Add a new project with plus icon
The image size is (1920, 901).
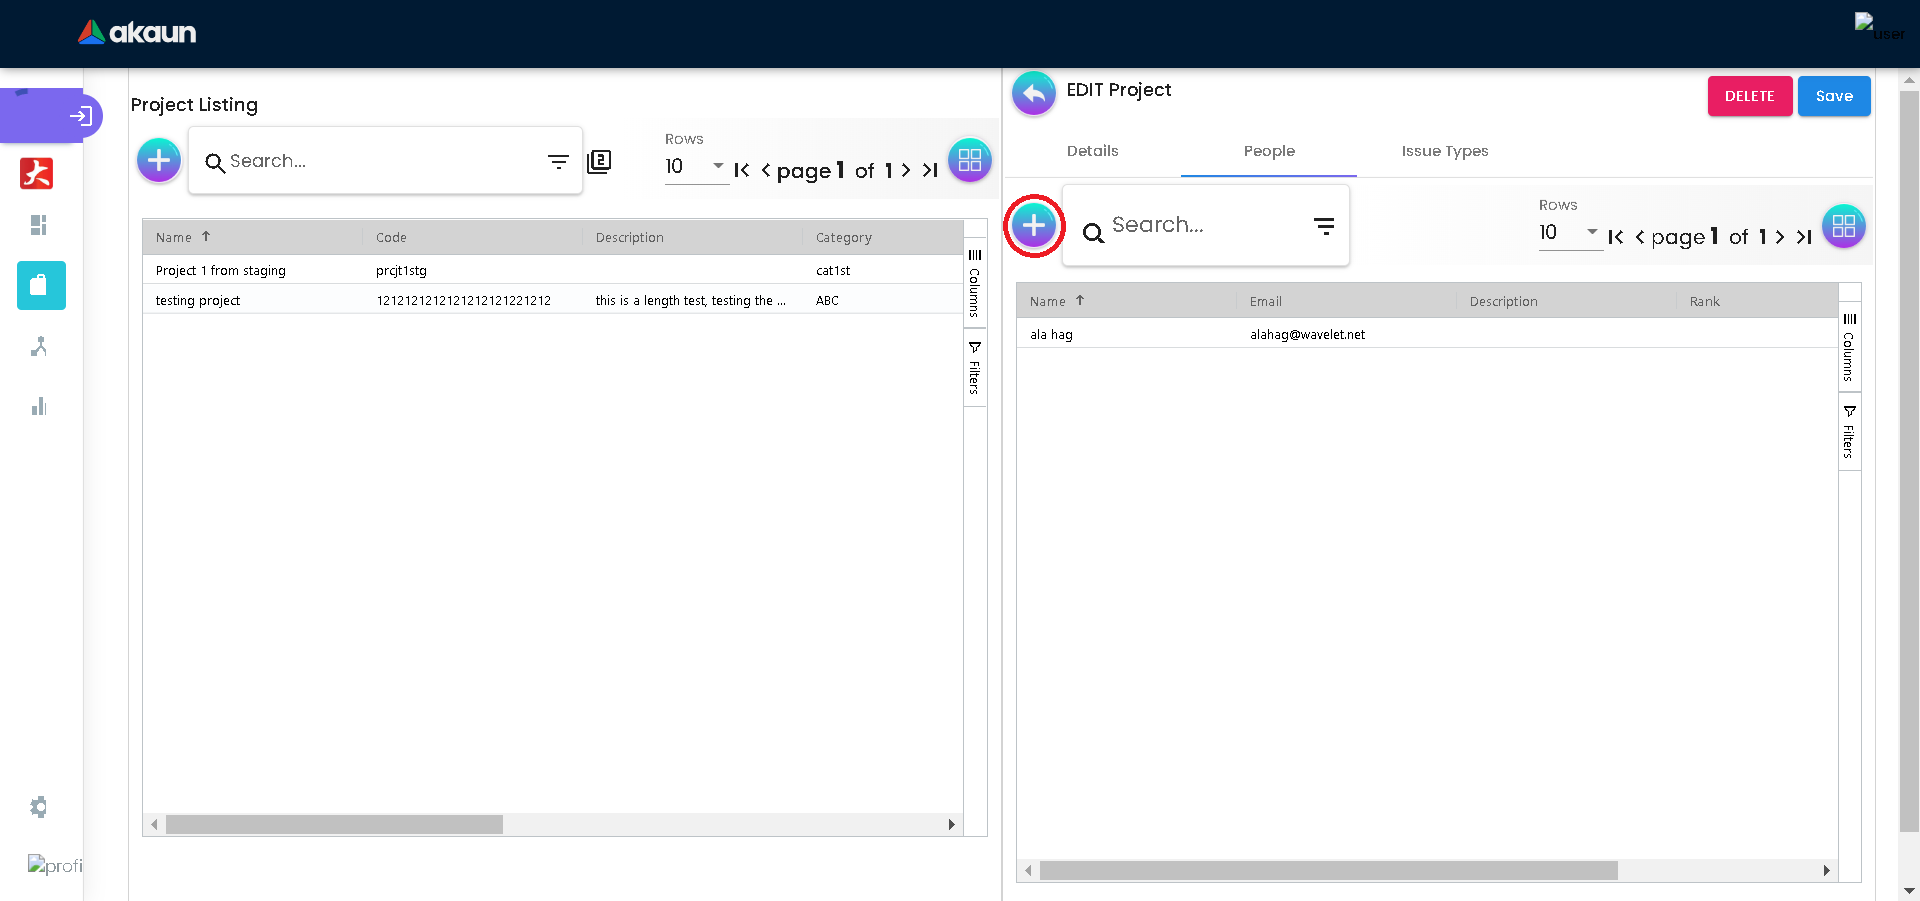pyautogui.click(x=159, y=160)
